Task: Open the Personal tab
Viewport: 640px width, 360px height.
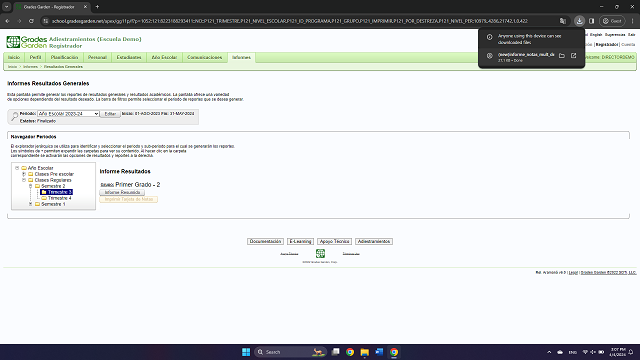Action: [x=97, y=57]
